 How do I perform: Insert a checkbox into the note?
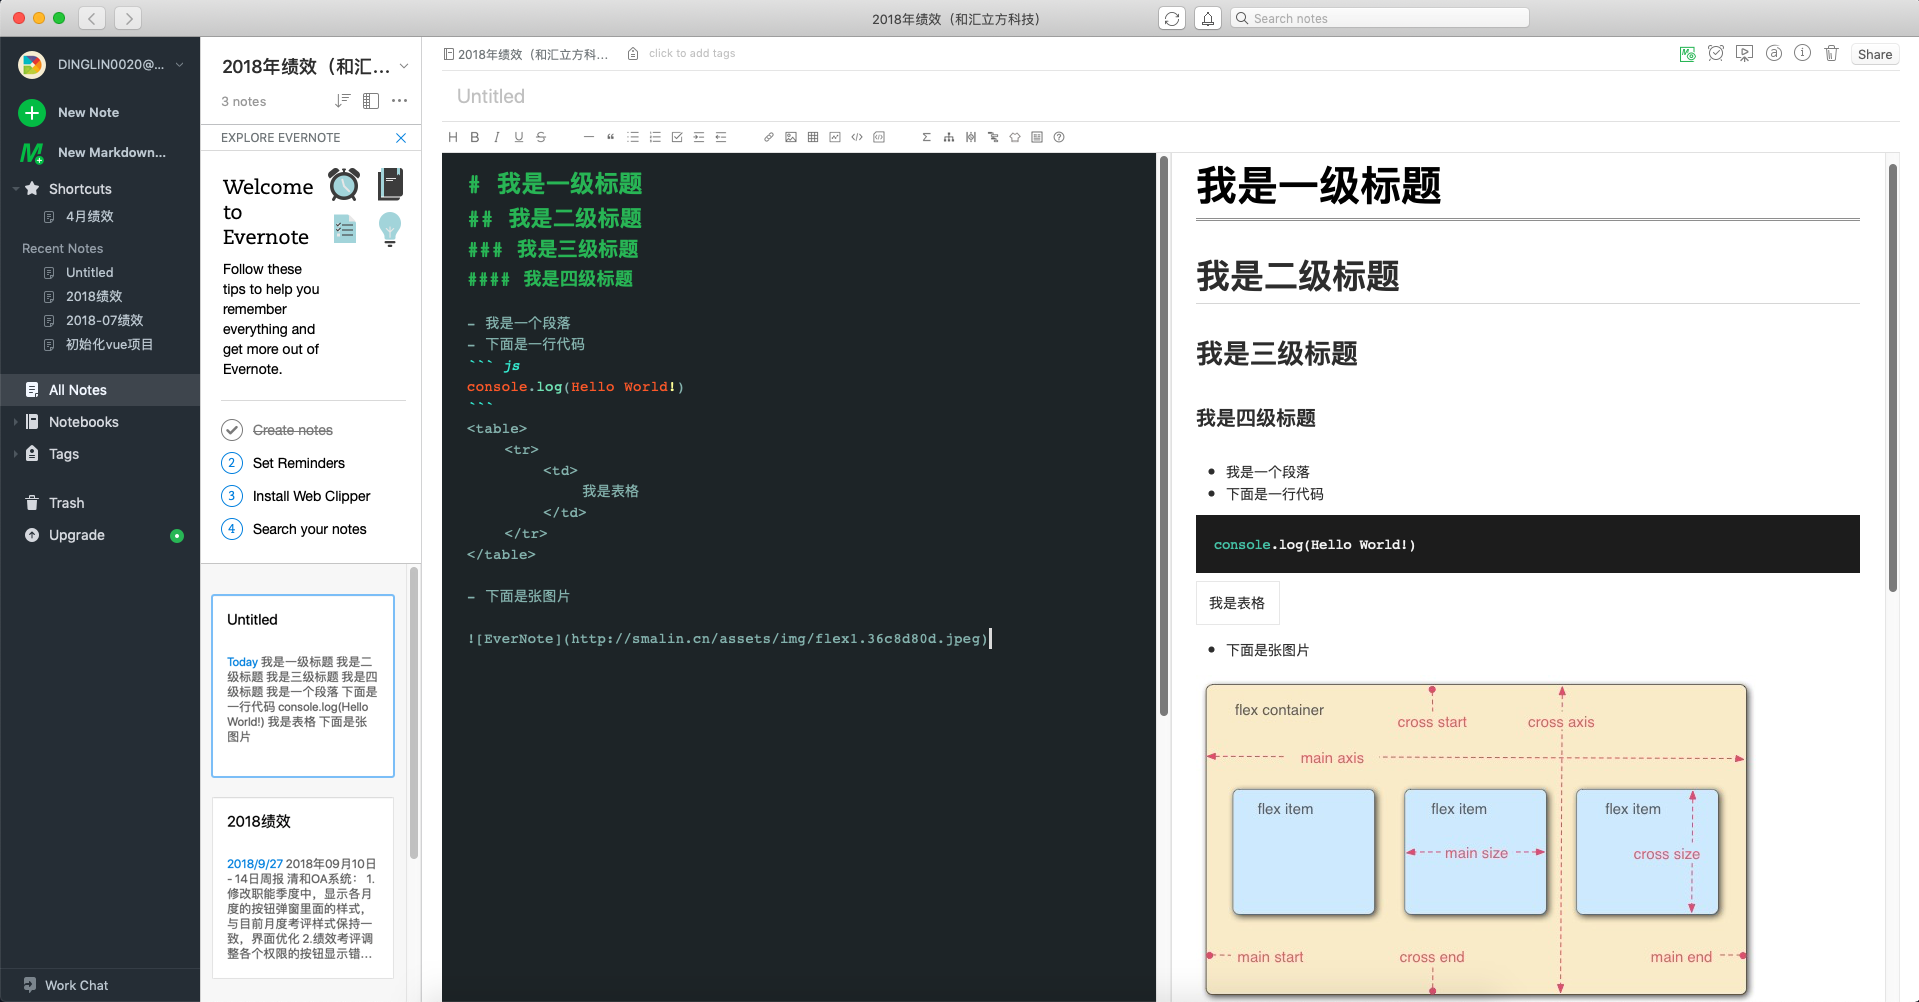677,137
